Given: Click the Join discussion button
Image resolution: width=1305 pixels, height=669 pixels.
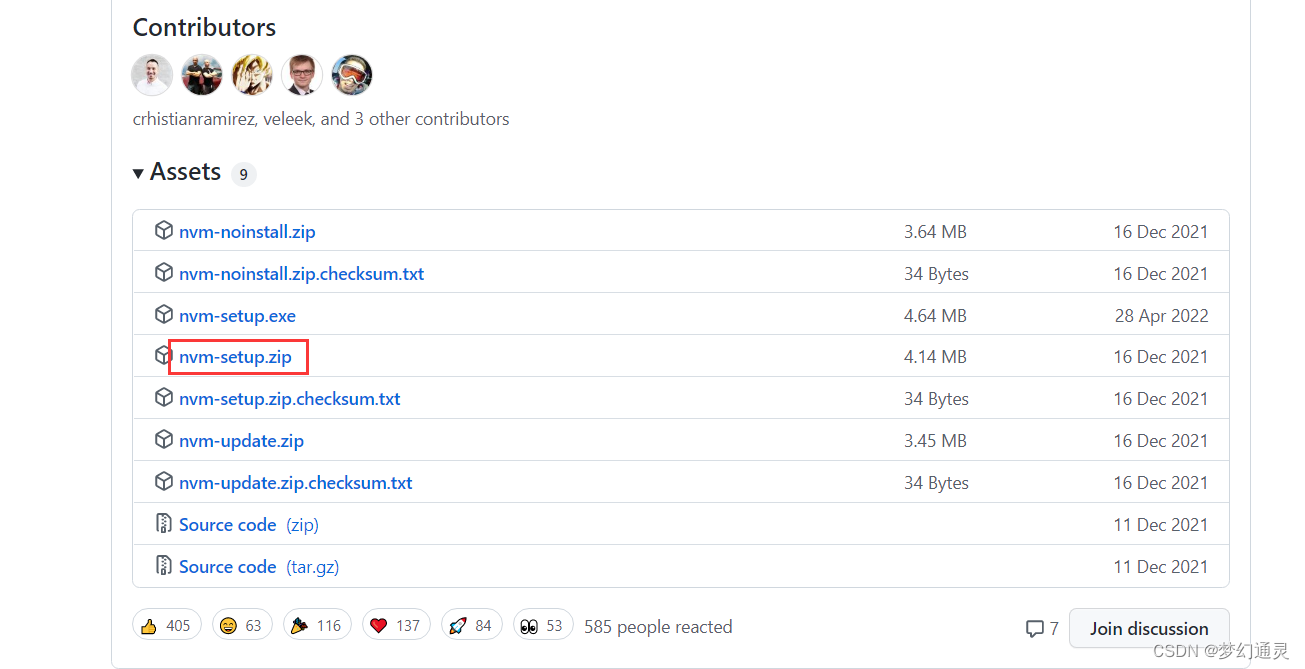Looking at the screenshot, I should click(1148, 628).
